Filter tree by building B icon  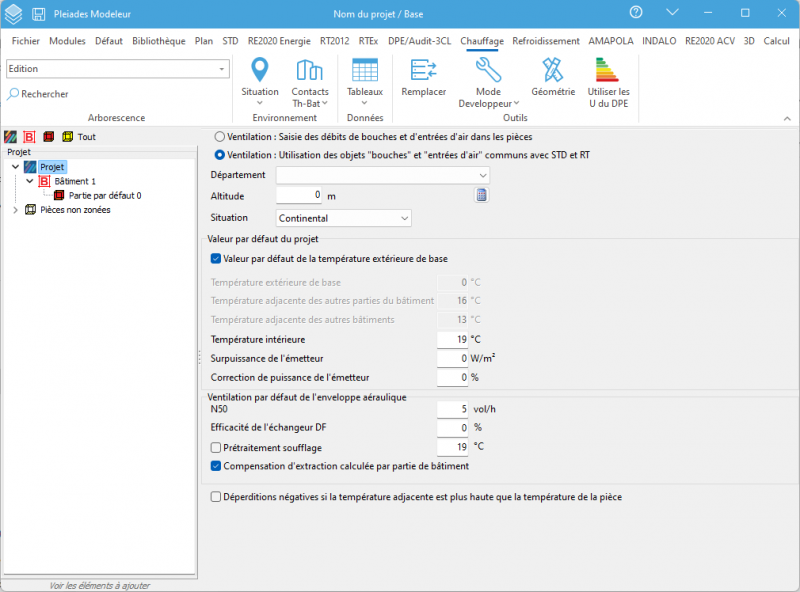(30, 137)
